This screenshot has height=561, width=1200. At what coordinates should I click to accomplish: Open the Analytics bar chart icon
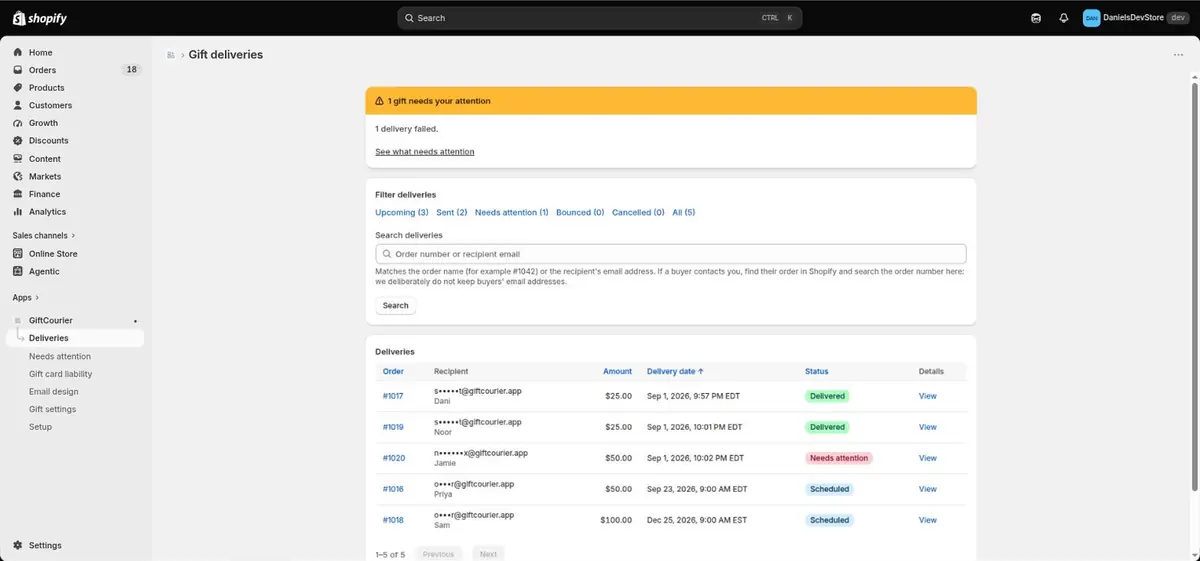[x=18, y=212]
